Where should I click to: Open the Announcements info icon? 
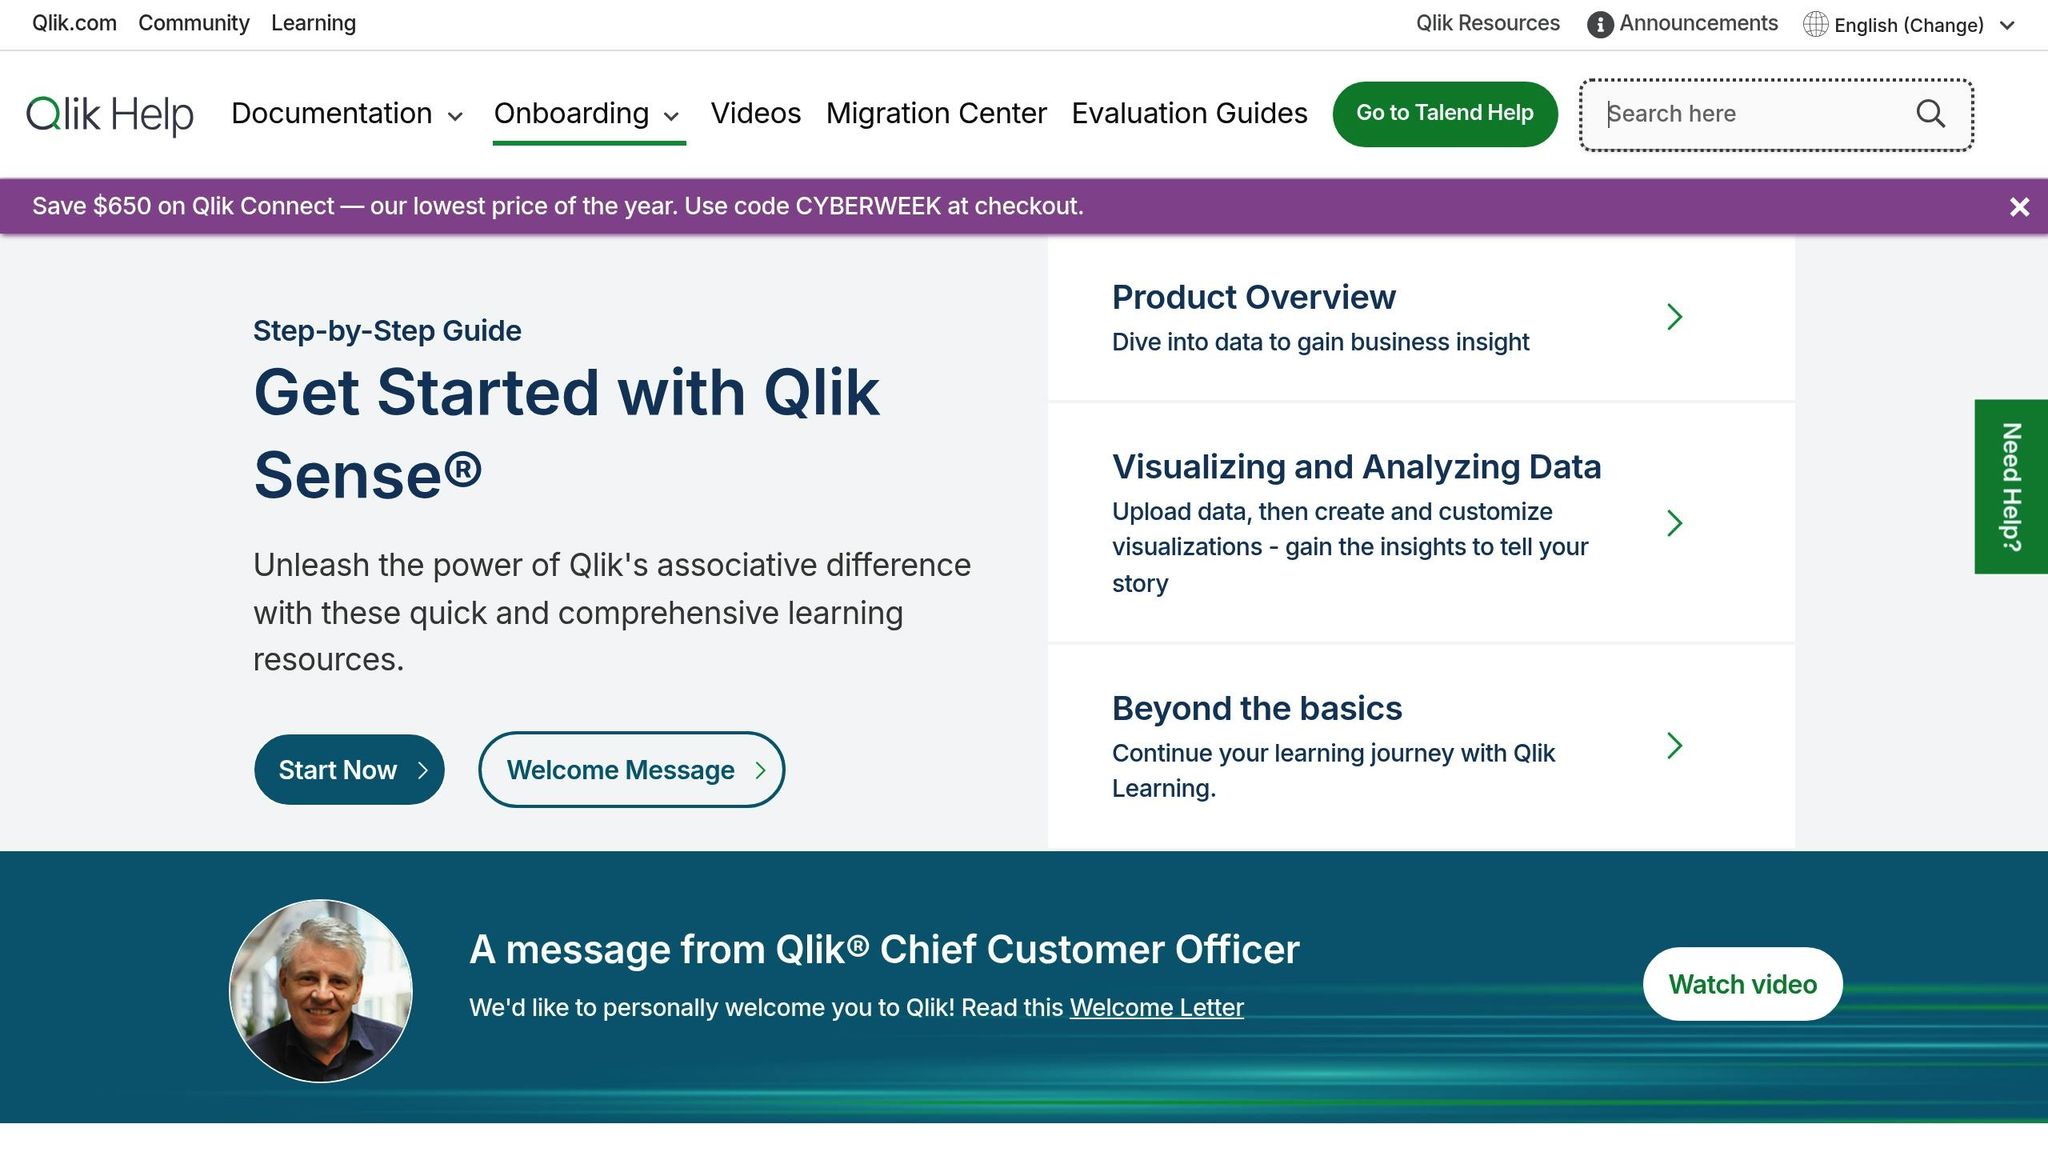(1599, 23)
